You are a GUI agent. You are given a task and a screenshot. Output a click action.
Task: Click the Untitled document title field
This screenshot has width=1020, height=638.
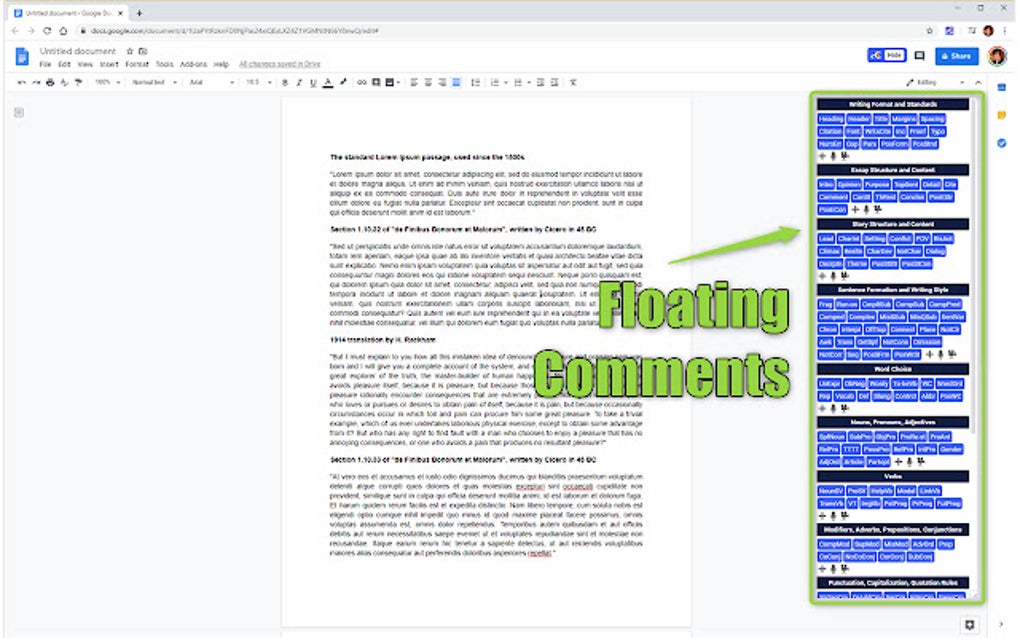click(x=77, y=51)
